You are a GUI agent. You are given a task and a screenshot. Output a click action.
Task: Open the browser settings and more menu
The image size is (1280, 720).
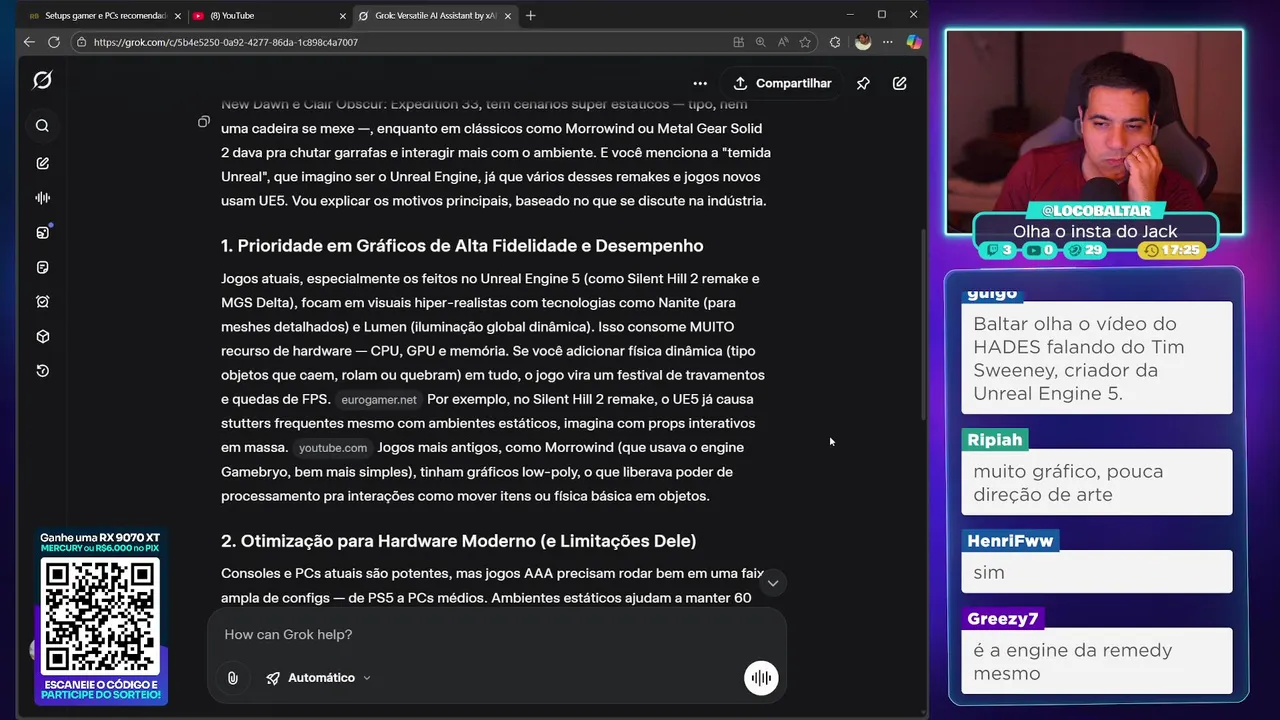click(888, 42)
